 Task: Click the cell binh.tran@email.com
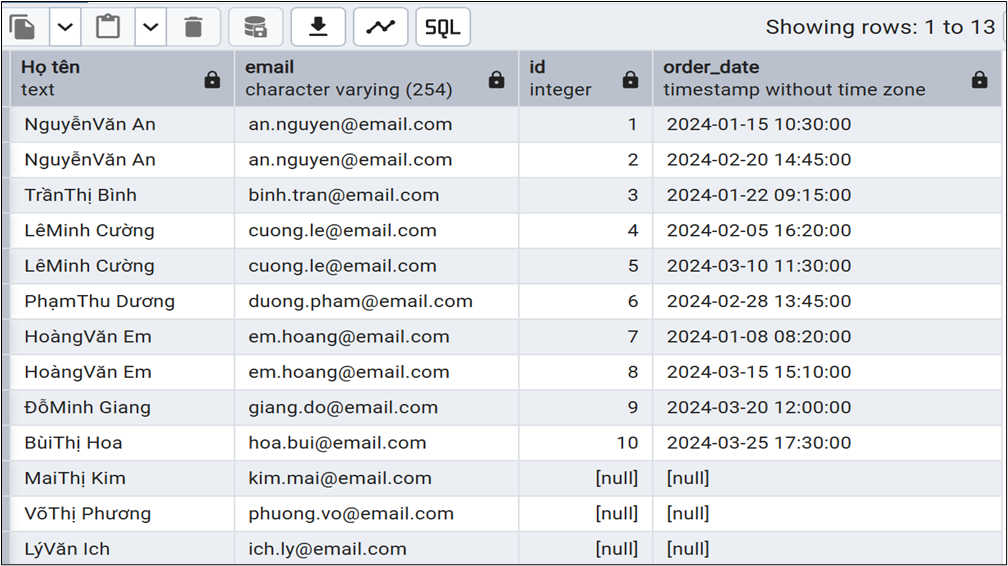point(344,195)
